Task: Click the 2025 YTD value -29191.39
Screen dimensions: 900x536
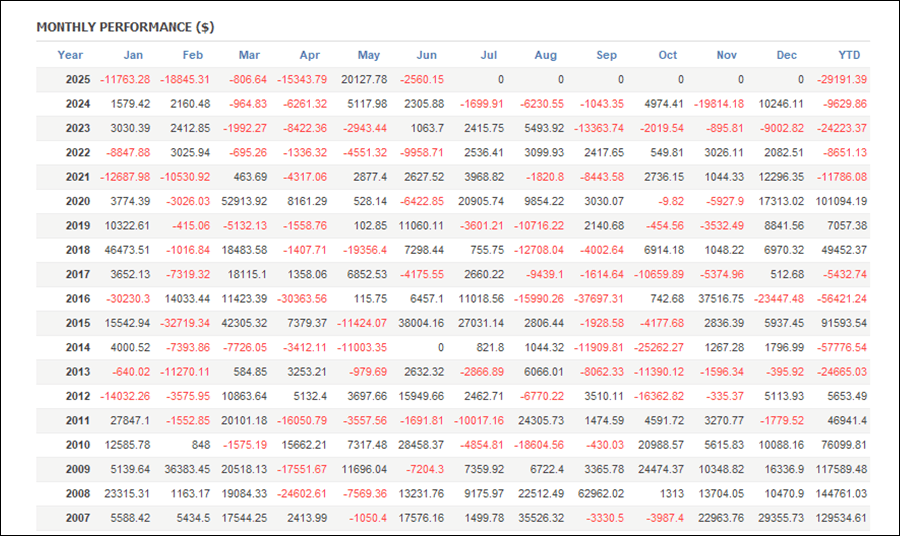Action: click(x=842, y=80)
